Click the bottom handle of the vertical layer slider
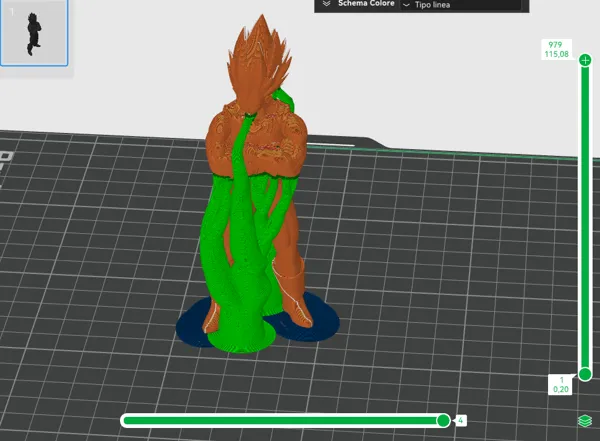600x441 pixels. [585, 374]
